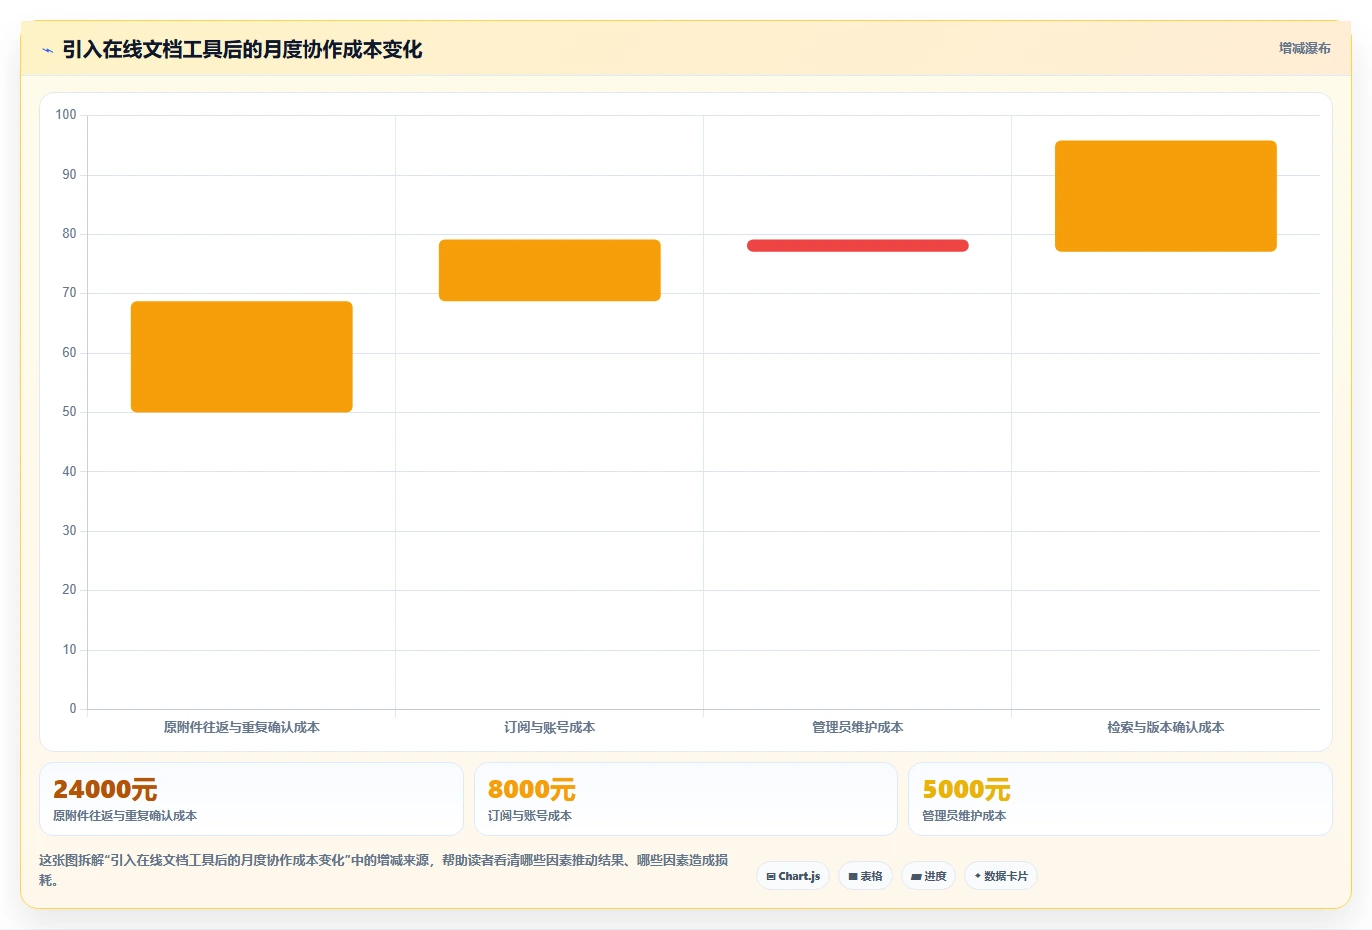Click the orange 订阅与账号成本 bar
Viewport: 1372px width, 930px height.
[x=550, y=270]
